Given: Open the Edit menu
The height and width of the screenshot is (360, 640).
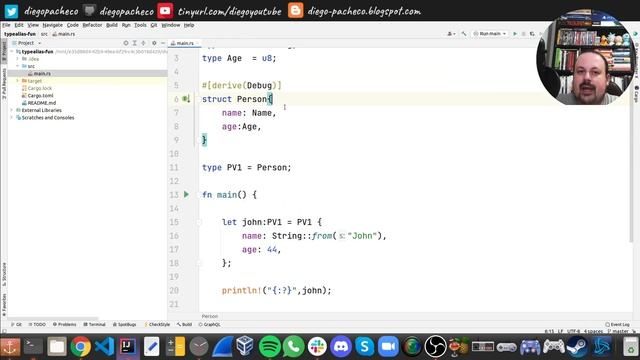Looking at the screenshot, I should (x=19, y=25).
